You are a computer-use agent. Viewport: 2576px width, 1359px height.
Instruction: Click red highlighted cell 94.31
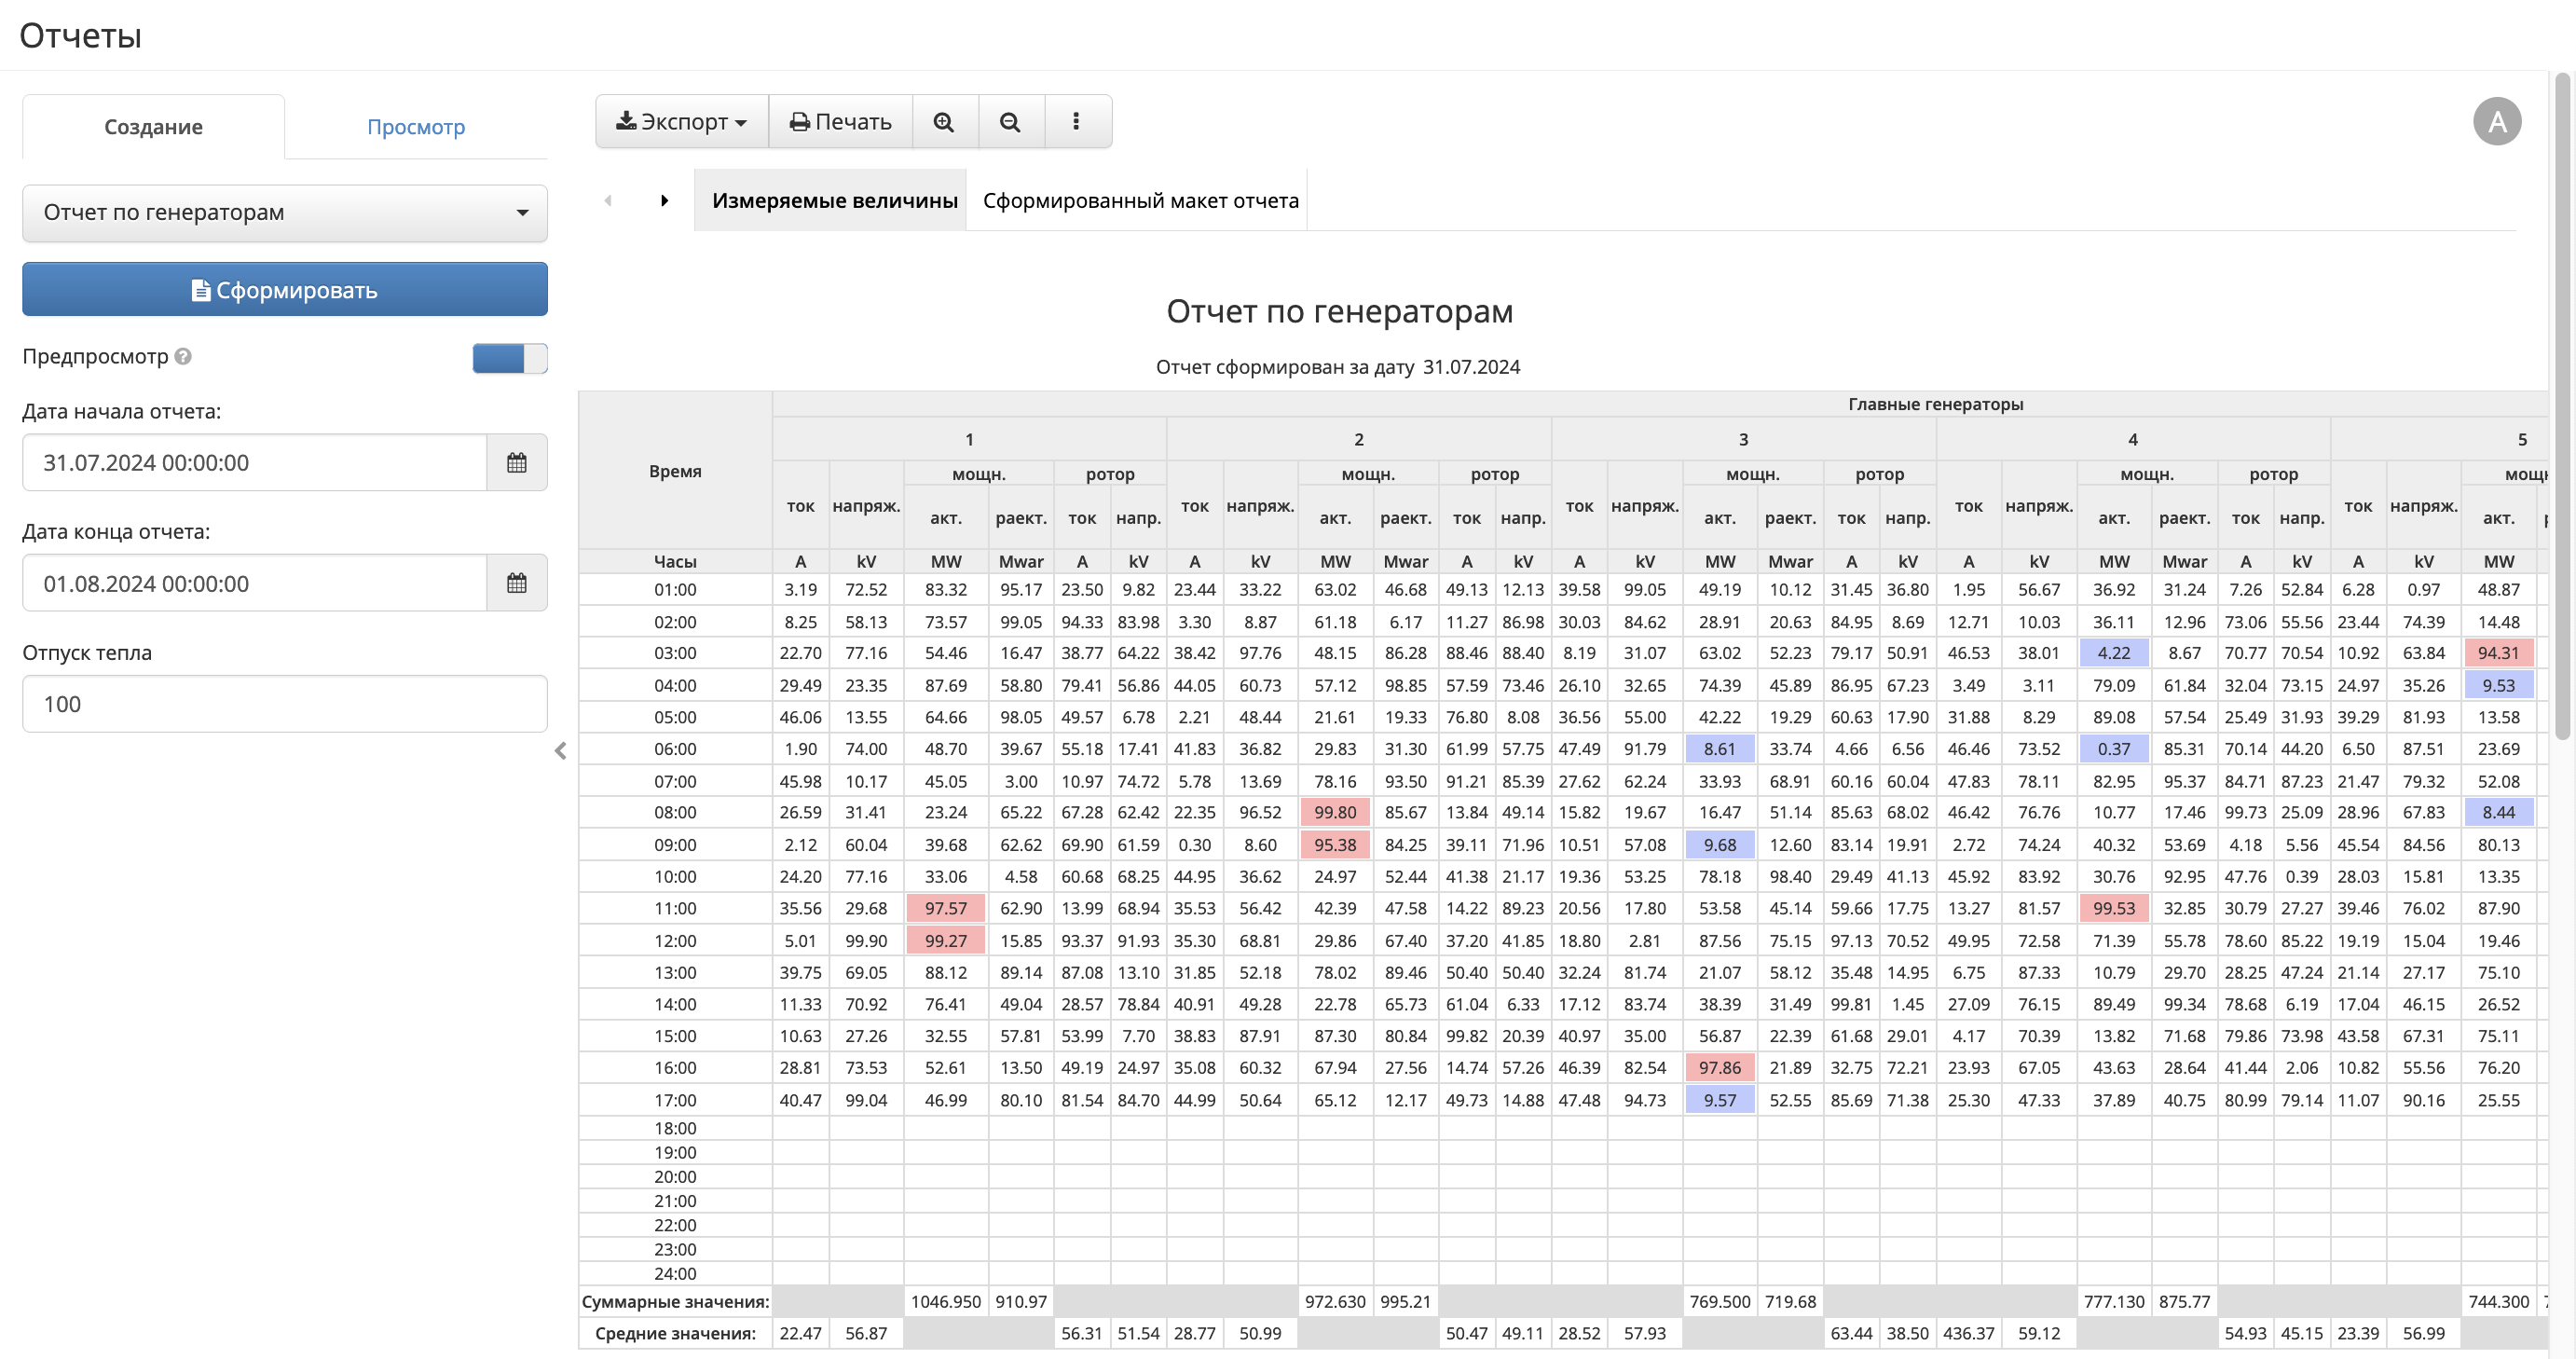coord(2499,653)
